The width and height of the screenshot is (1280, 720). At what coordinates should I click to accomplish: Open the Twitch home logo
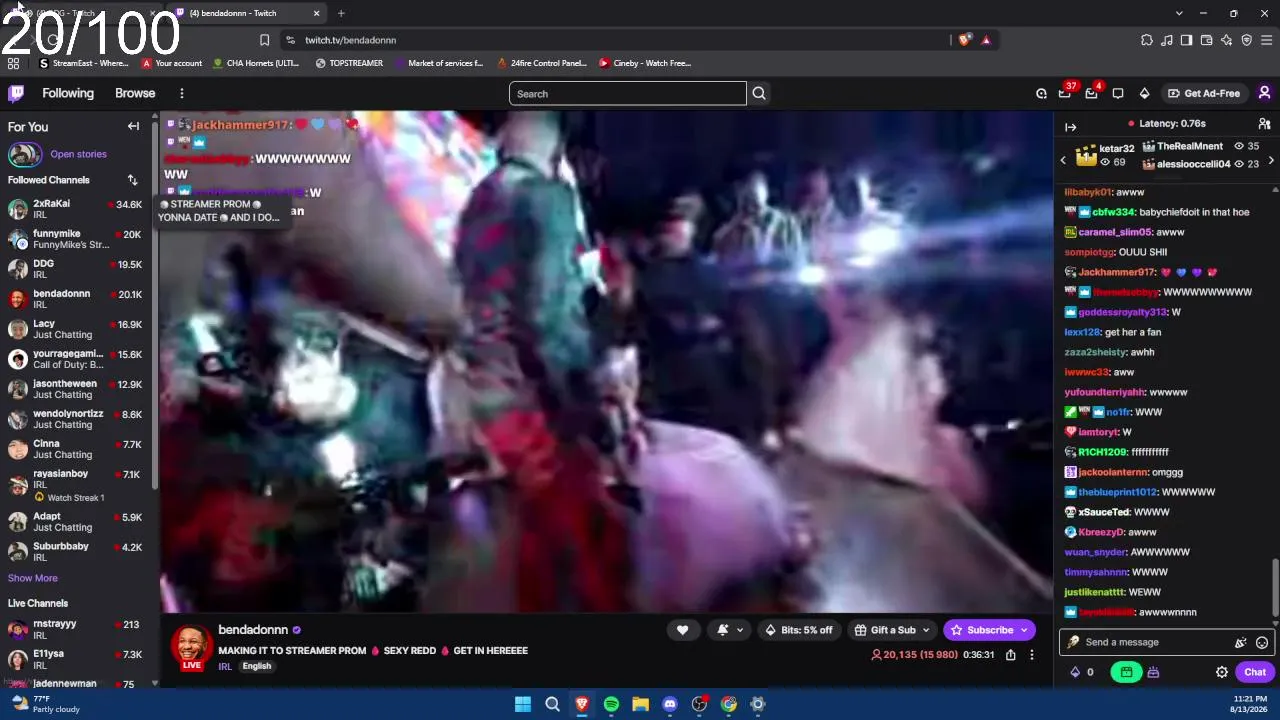point(16,93)
